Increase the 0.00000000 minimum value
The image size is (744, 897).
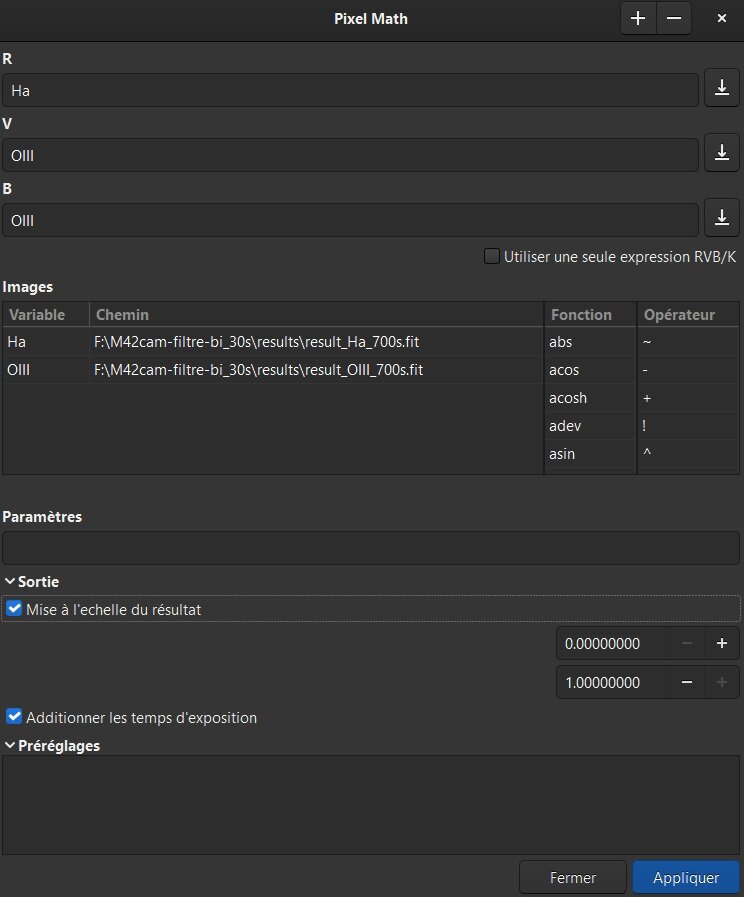coord(721,644)
